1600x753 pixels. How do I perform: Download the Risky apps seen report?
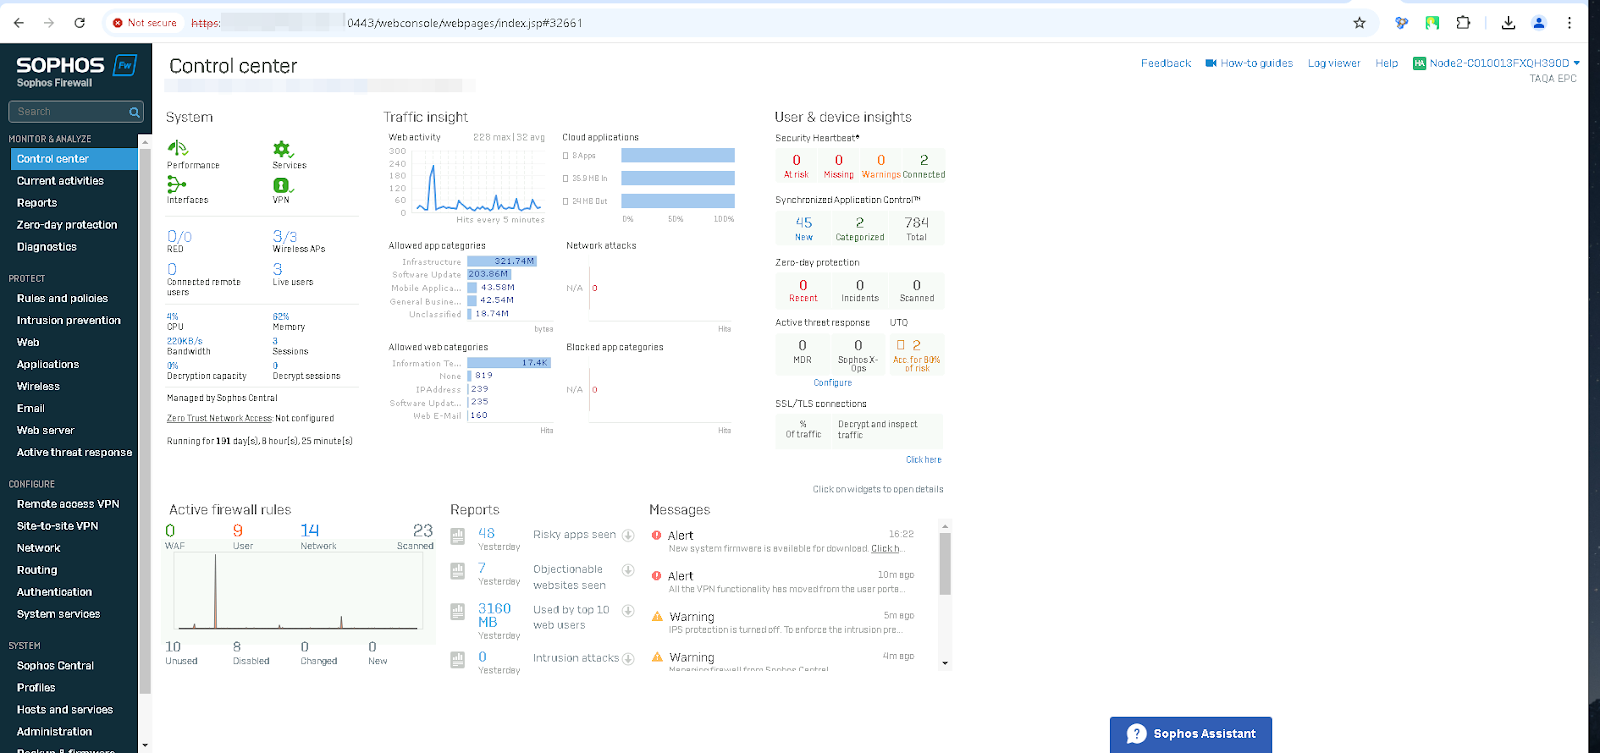click(628, 535)
